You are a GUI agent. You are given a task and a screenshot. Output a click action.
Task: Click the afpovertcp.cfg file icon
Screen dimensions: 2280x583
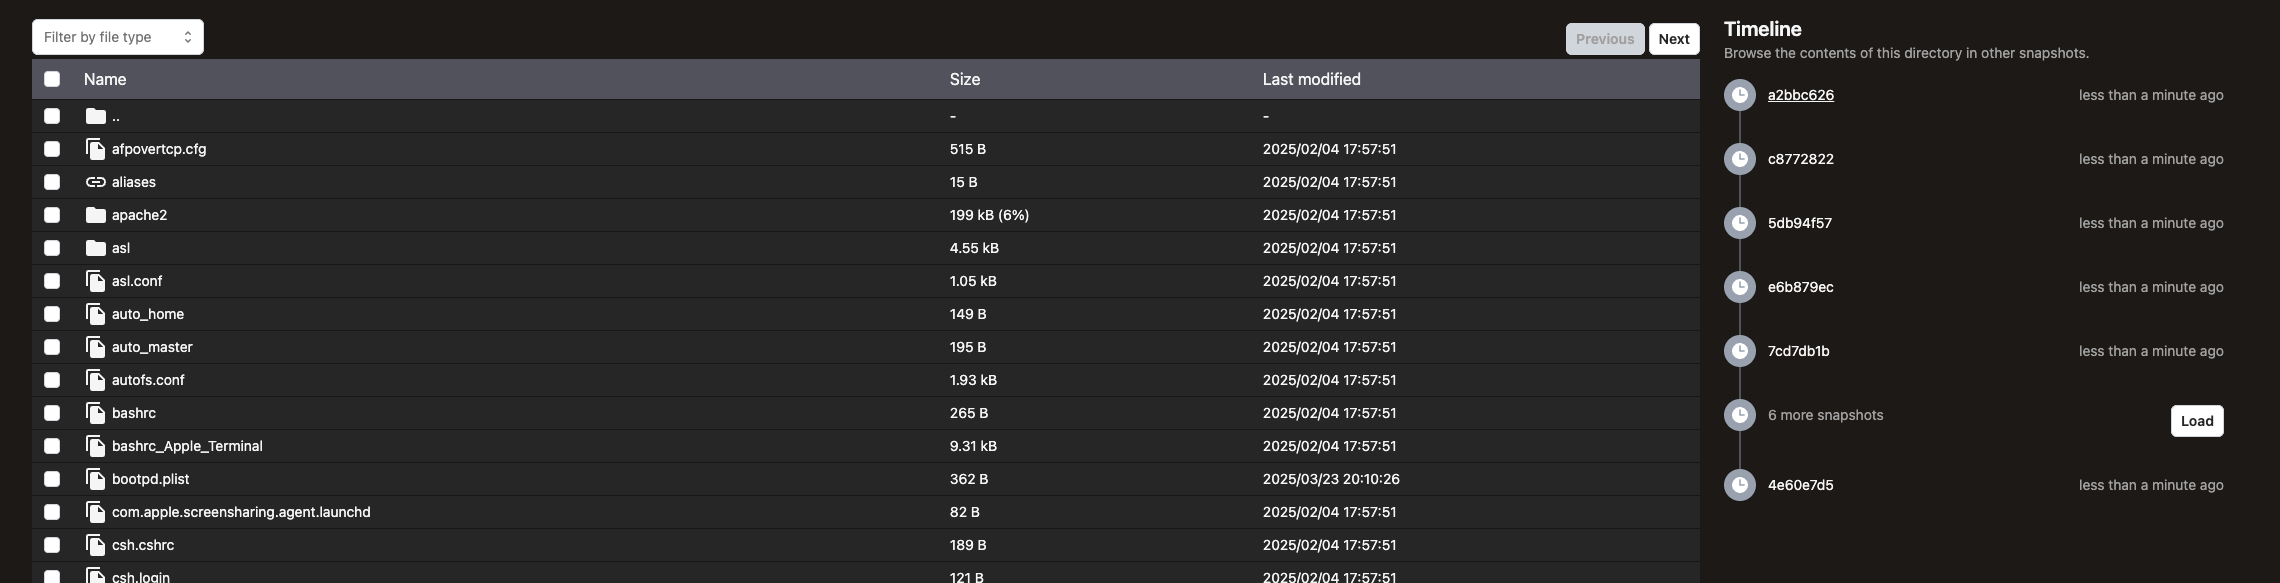tap(96, 149)
